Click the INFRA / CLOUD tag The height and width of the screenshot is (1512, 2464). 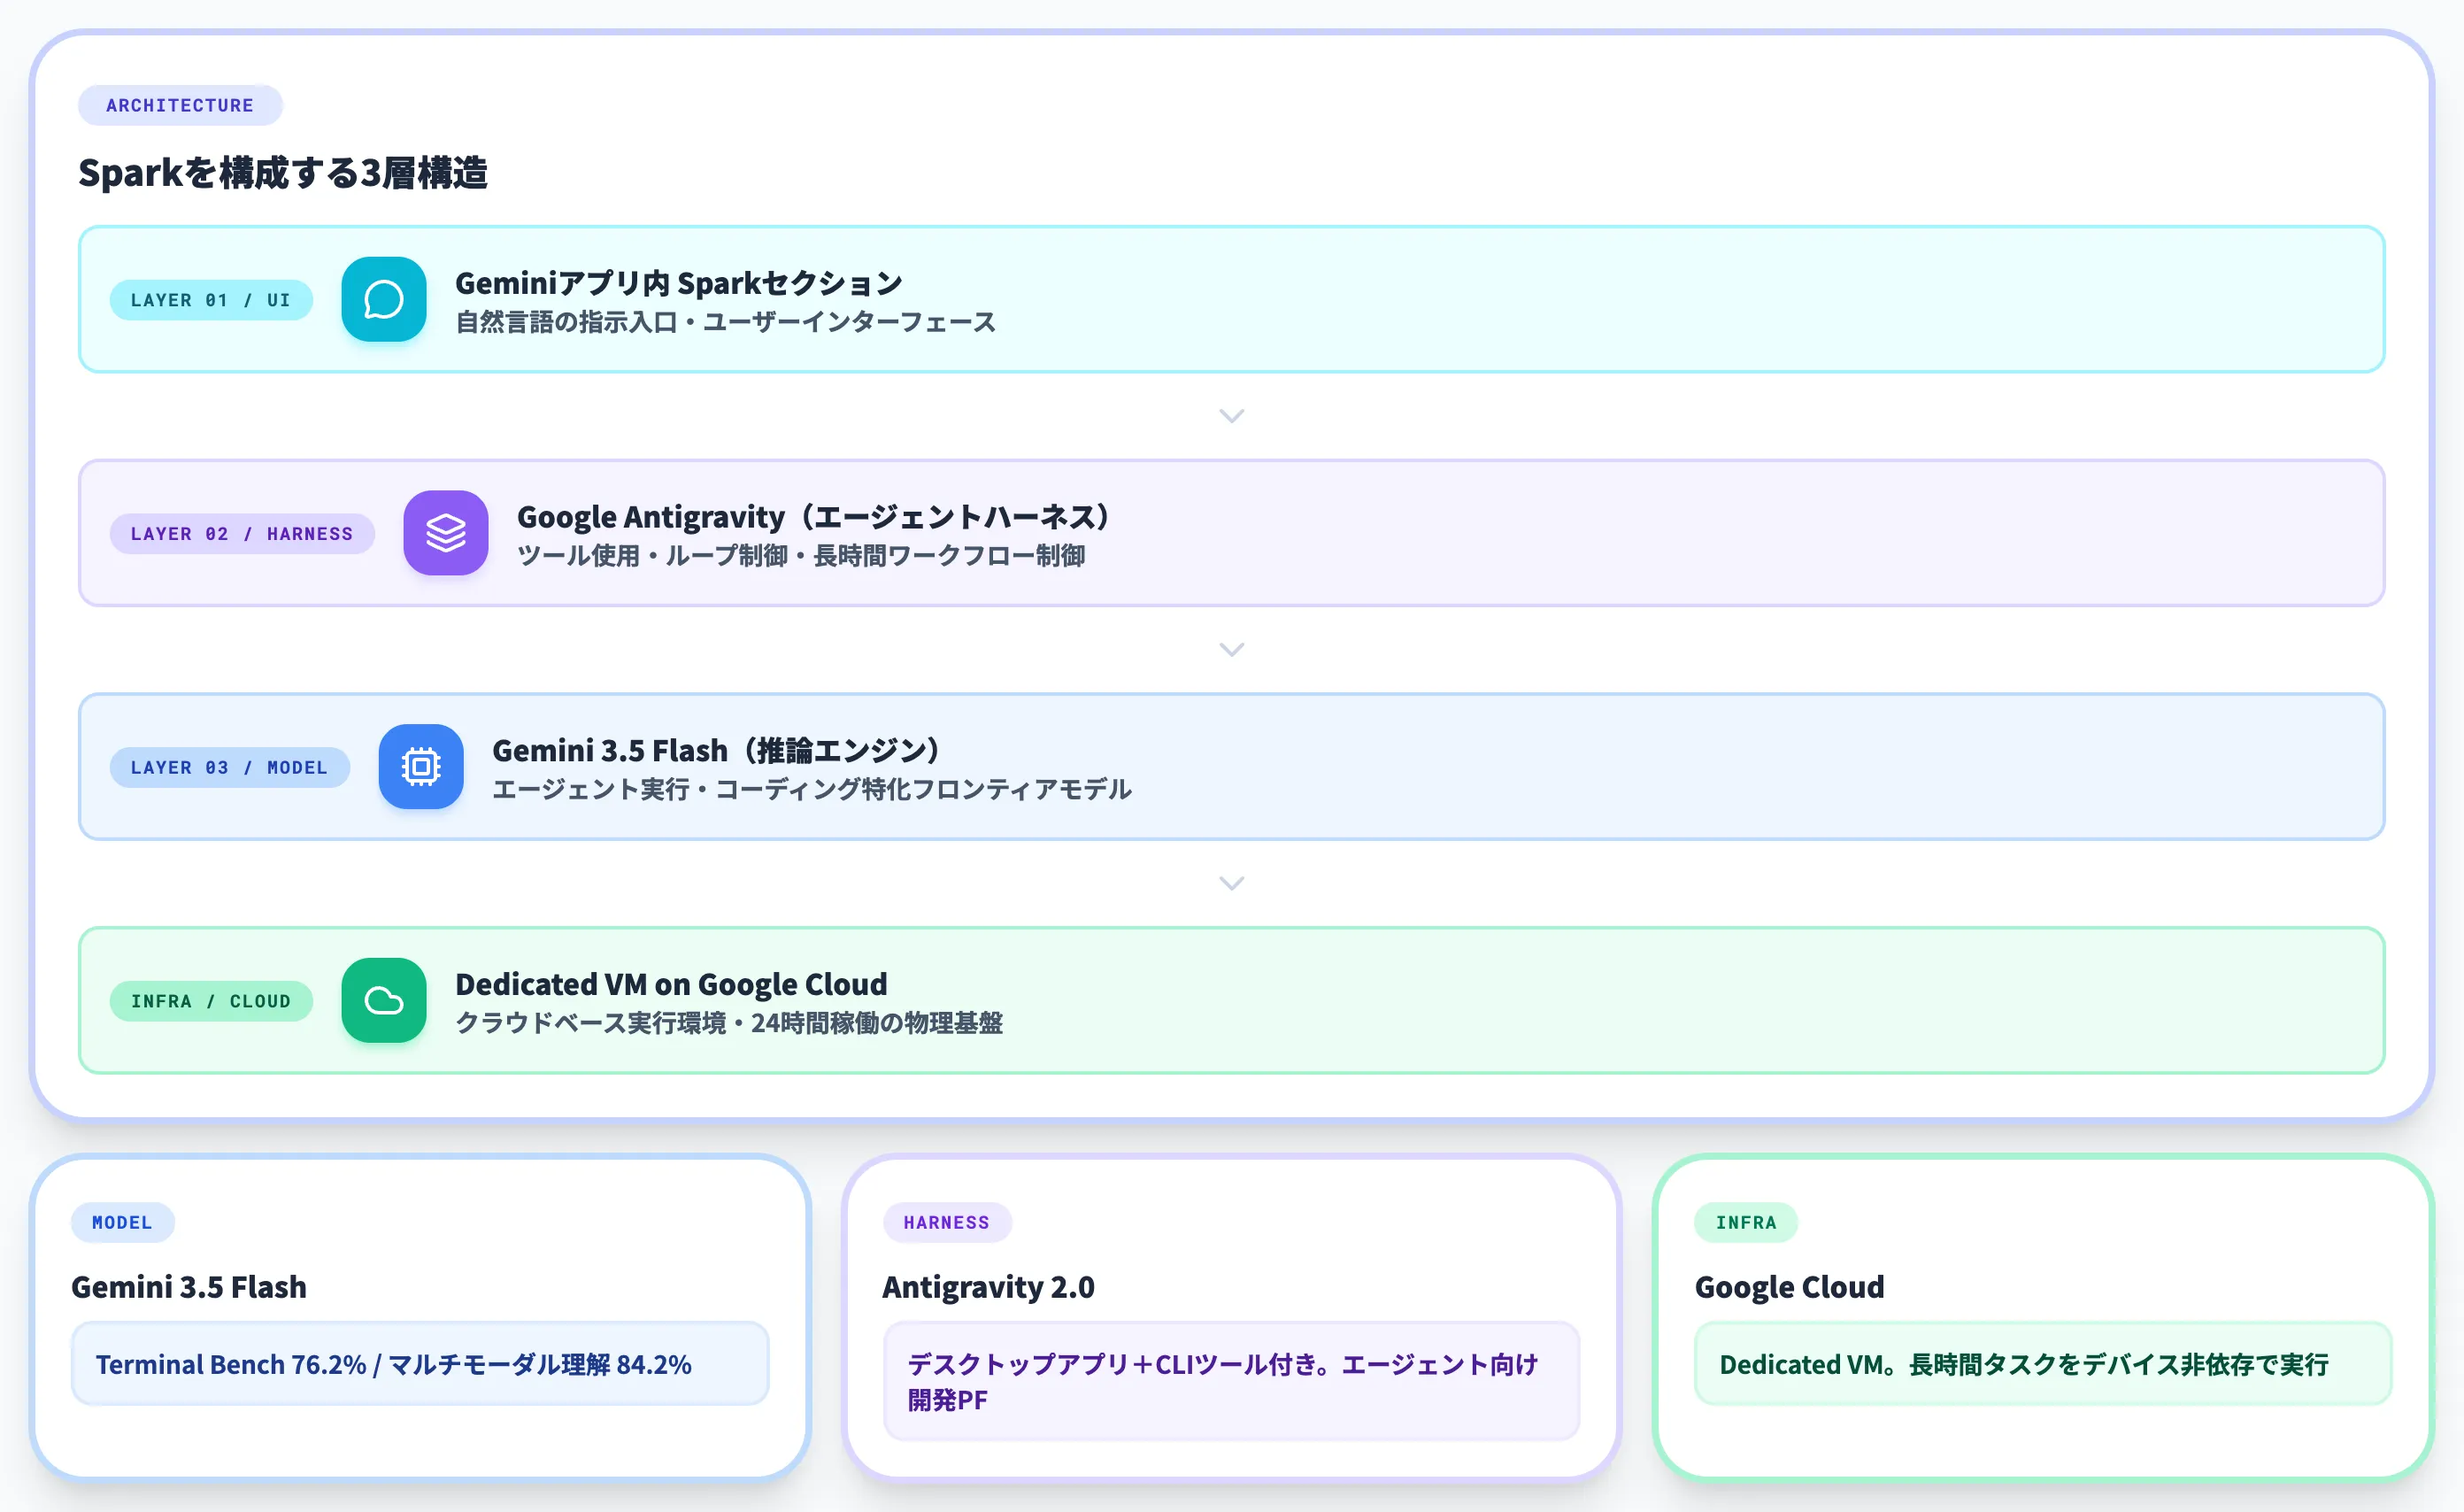tap(211, 1002)
